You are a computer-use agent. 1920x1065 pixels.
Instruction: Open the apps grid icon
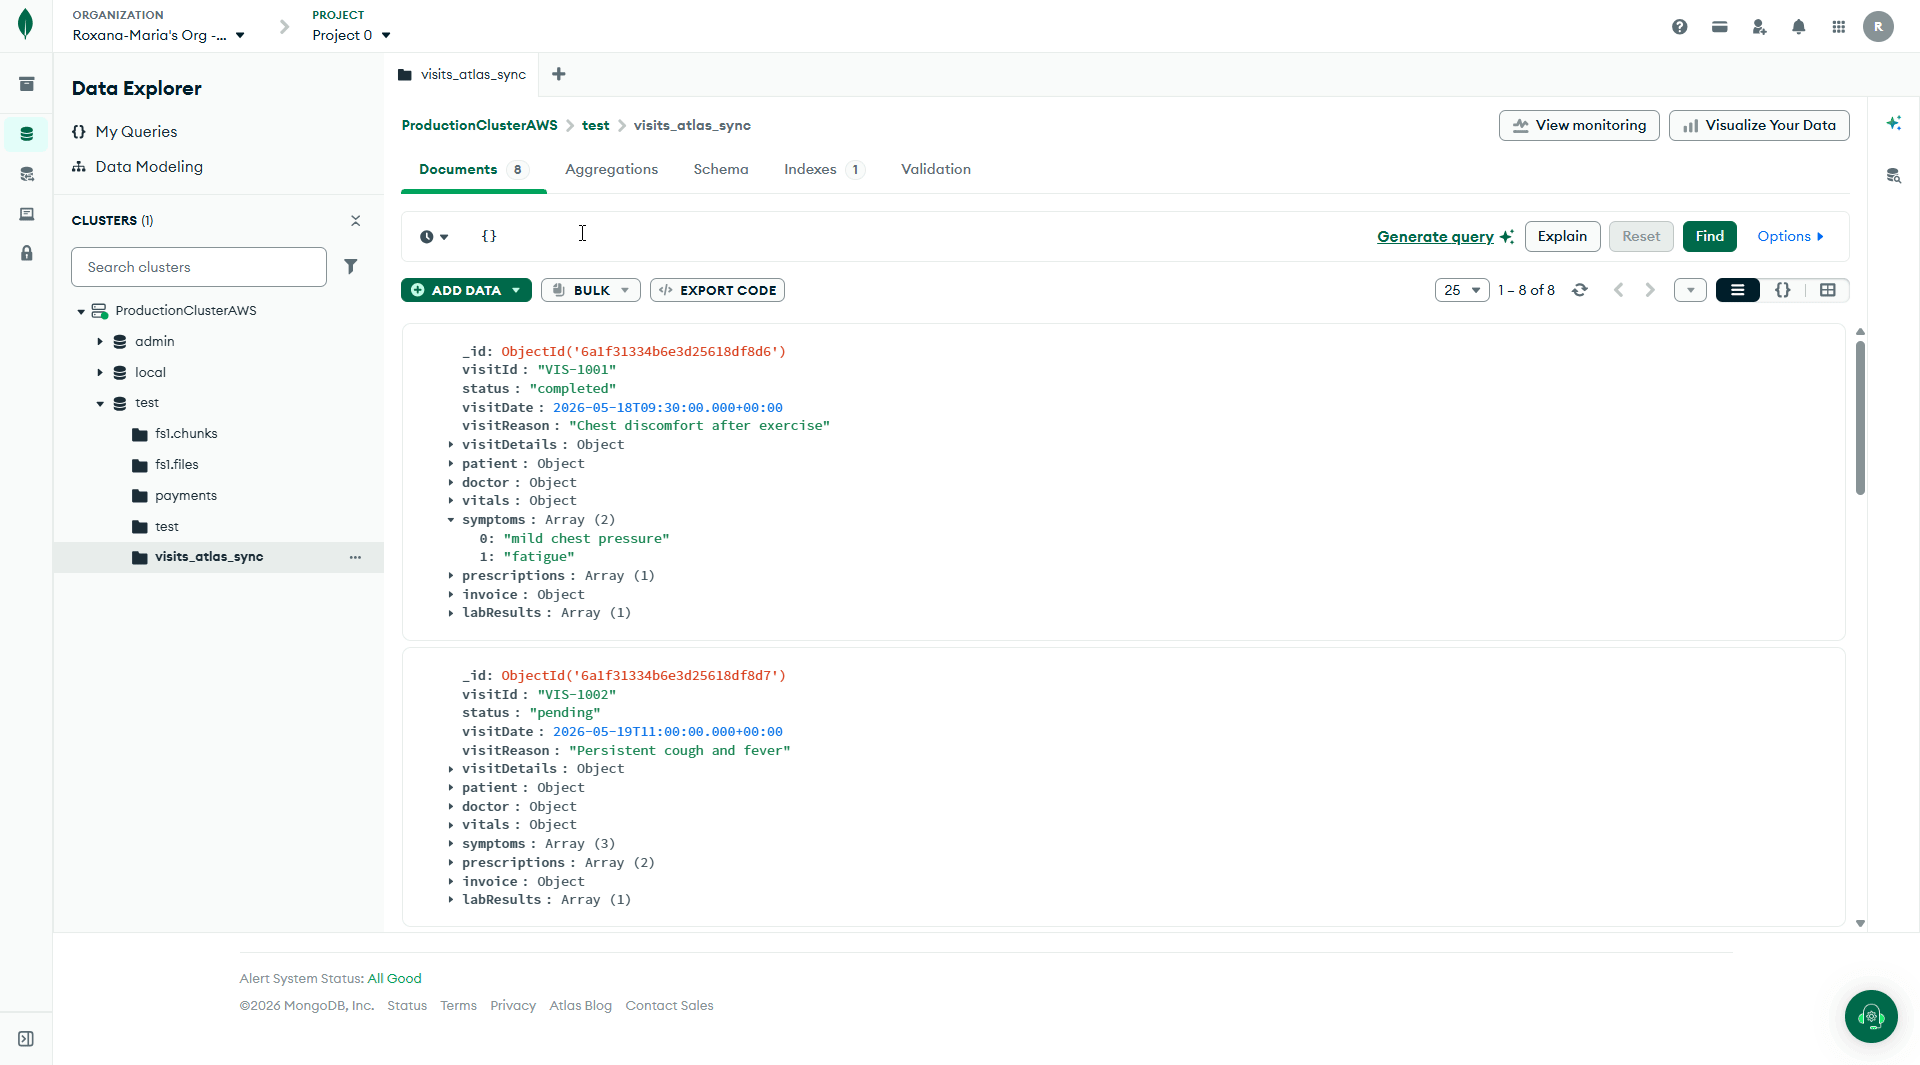(1838, 27)
